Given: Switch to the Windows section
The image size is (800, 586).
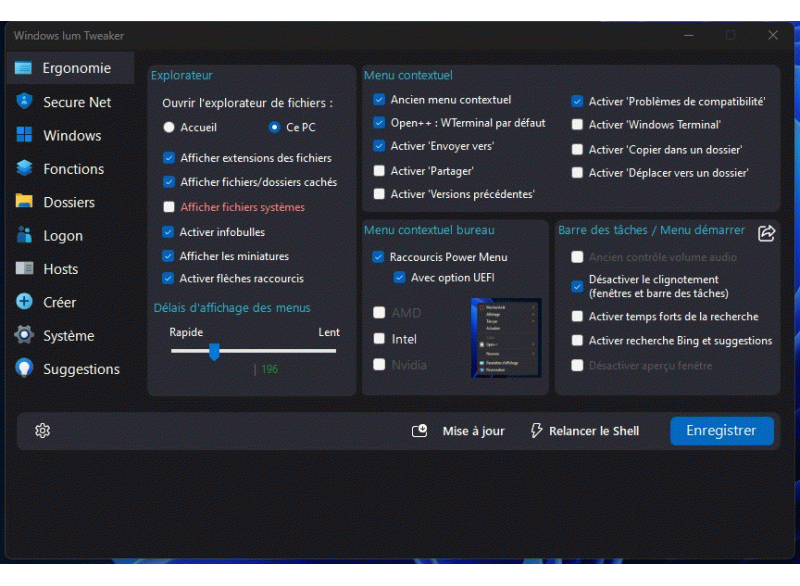Looking at the screenshot, I should tap(70, 135).
